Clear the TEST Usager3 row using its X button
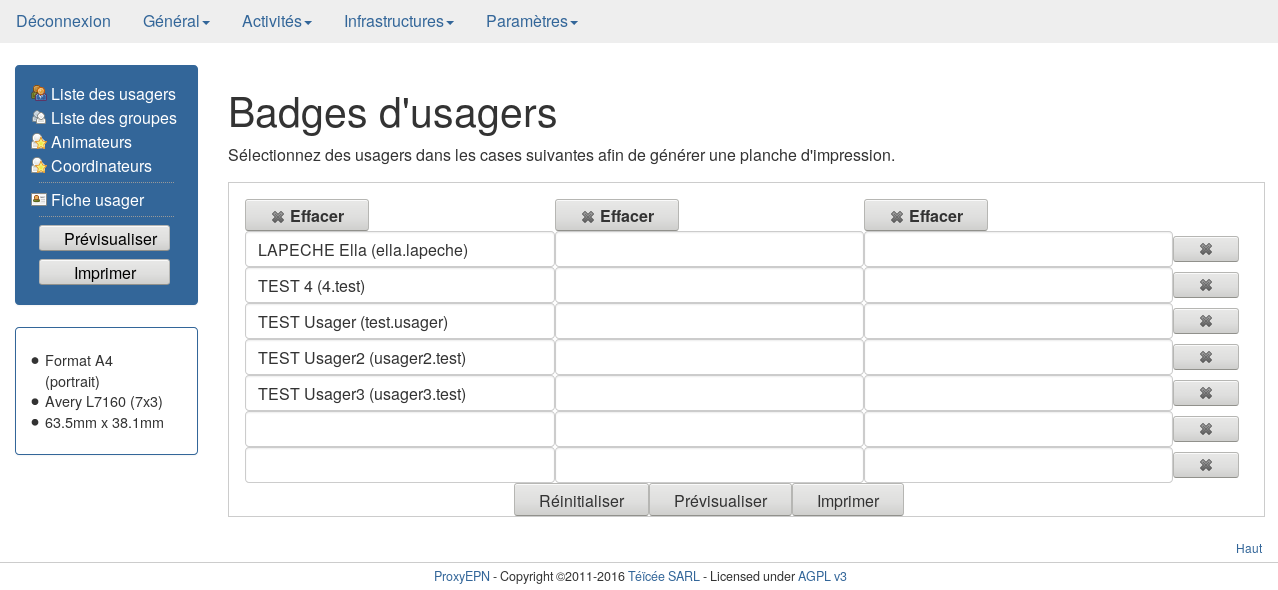Image resolution: width=1278 pixels, height=590 pixels. point(1205,393)
